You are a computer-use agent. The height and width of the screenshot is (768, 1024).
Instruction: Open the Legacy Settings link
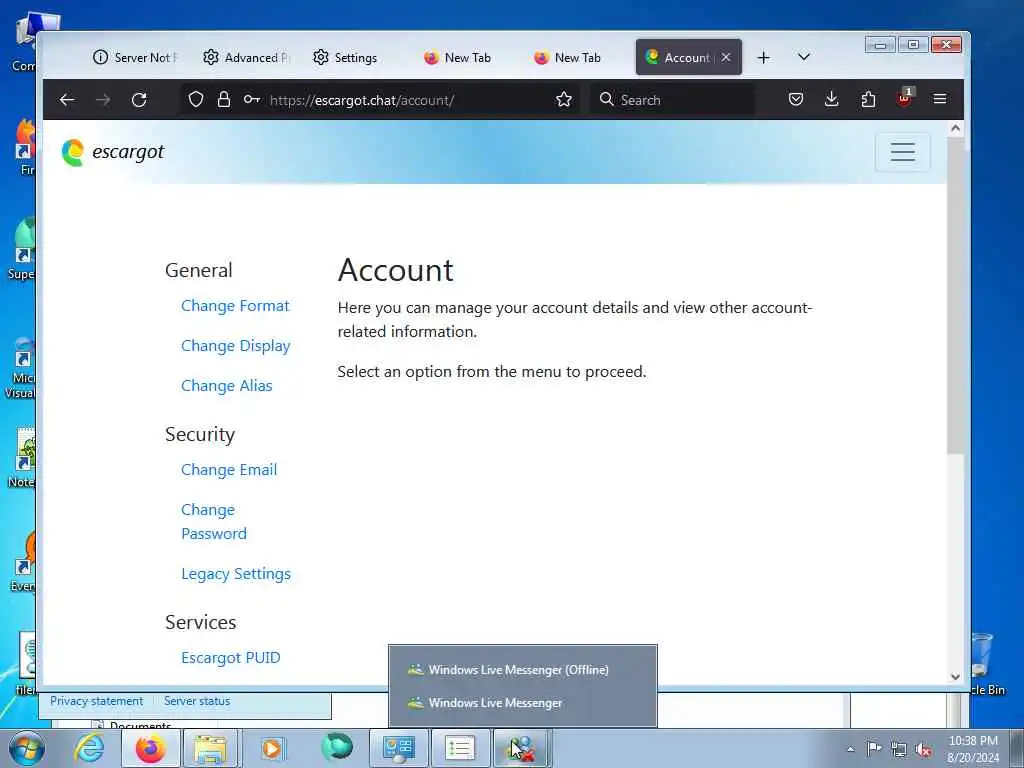point(236,573)
